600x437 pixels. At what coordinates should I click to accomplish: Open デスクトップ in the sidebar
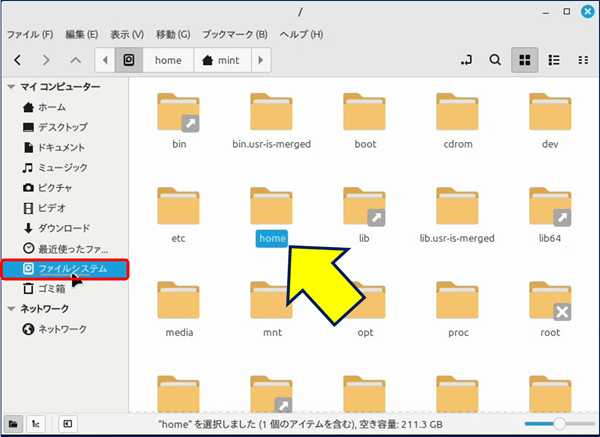pyautogui.click(x=65, y=127)
